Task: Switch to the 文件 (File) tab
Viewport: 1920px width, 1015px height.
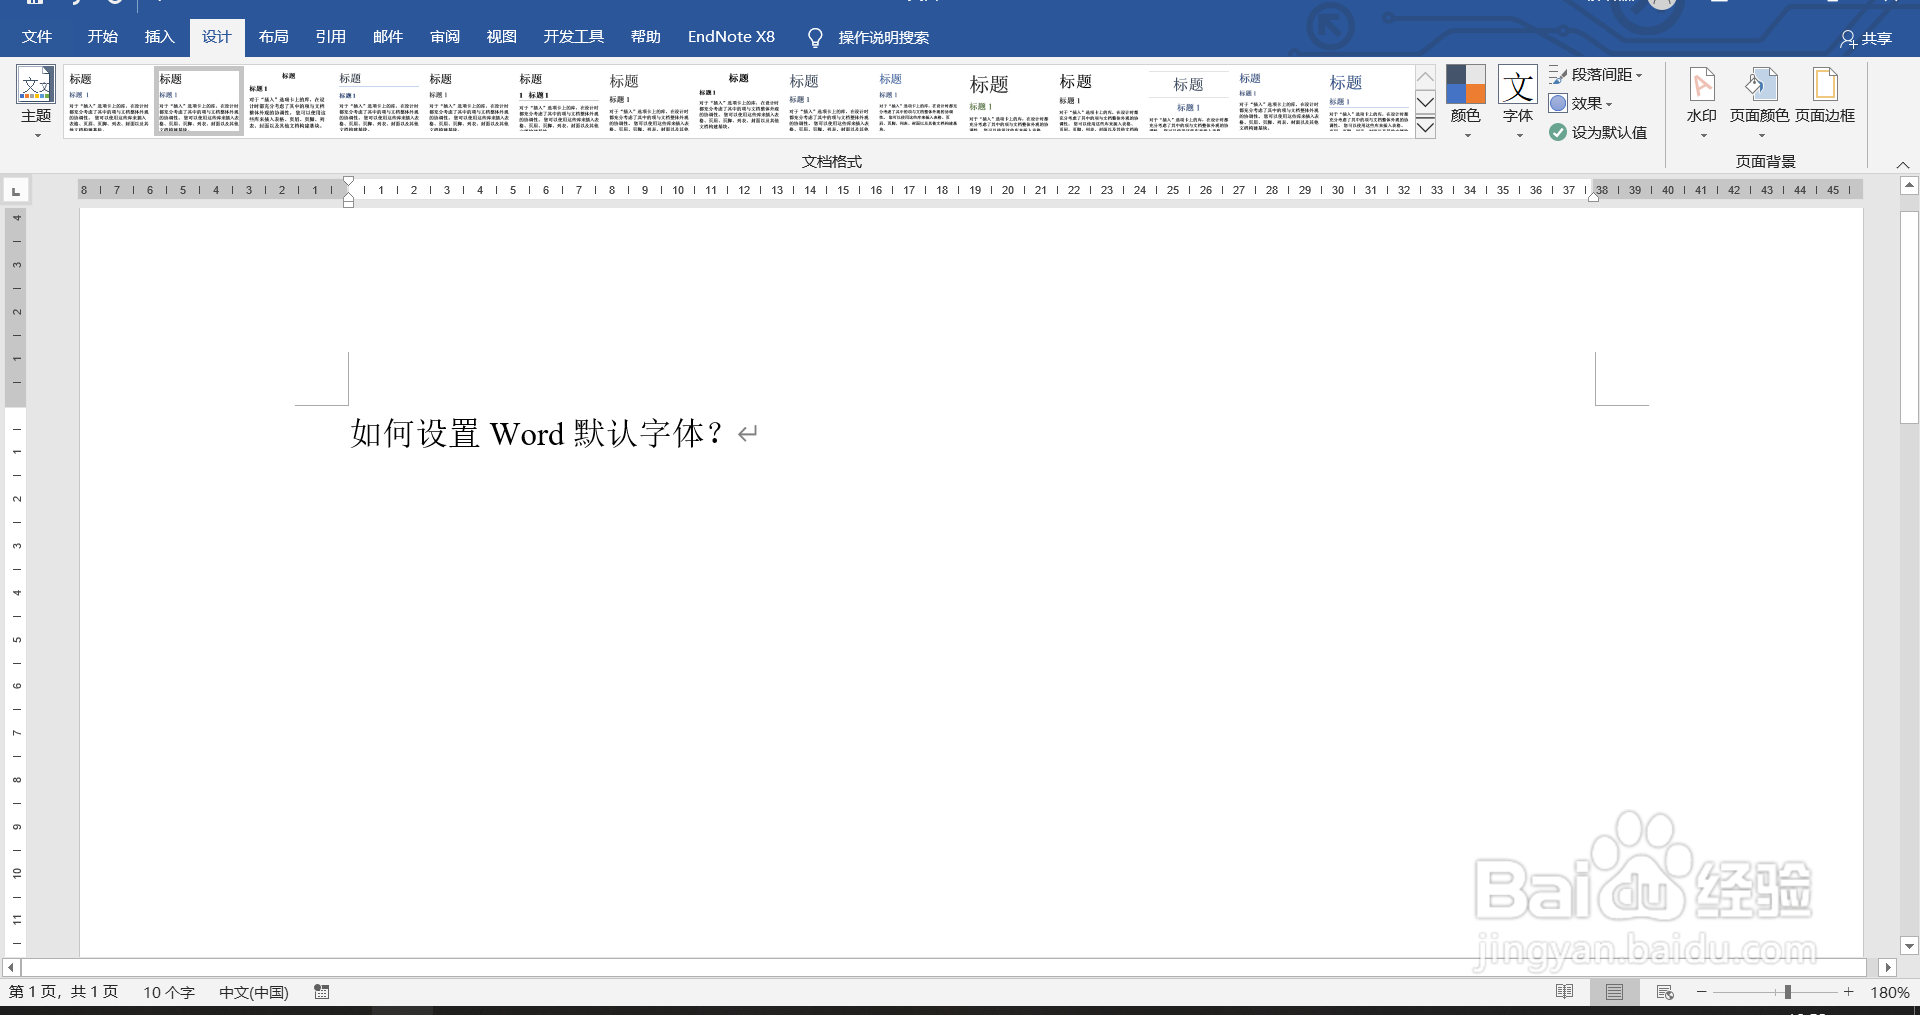Action: pos(37,37)
